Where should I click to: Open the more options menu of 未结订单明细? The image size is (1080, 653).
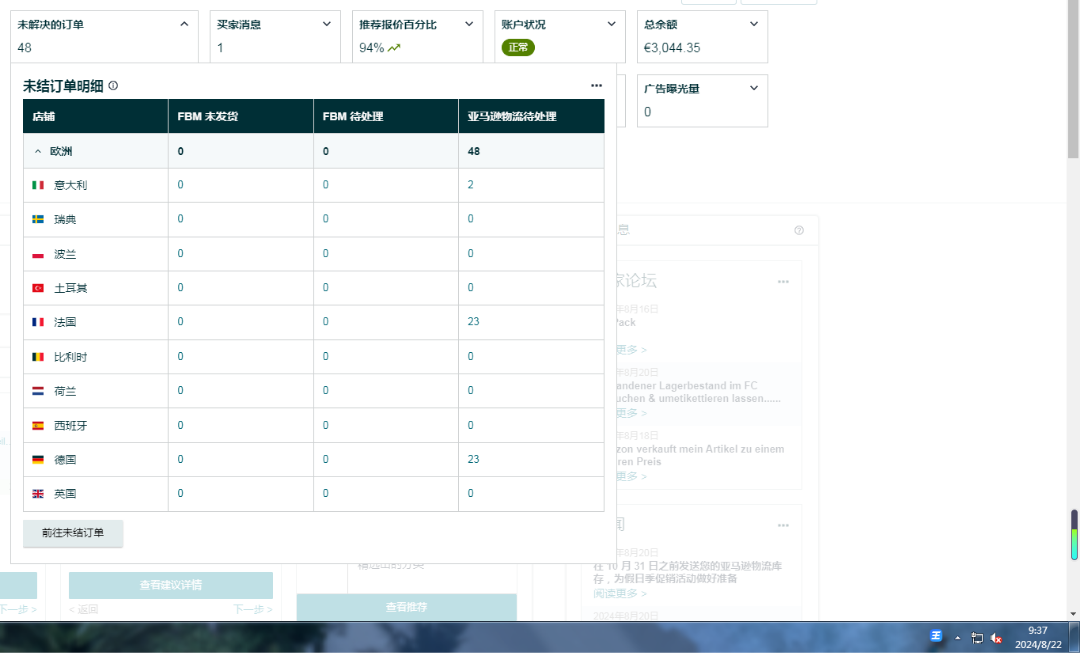click(596, 85)
